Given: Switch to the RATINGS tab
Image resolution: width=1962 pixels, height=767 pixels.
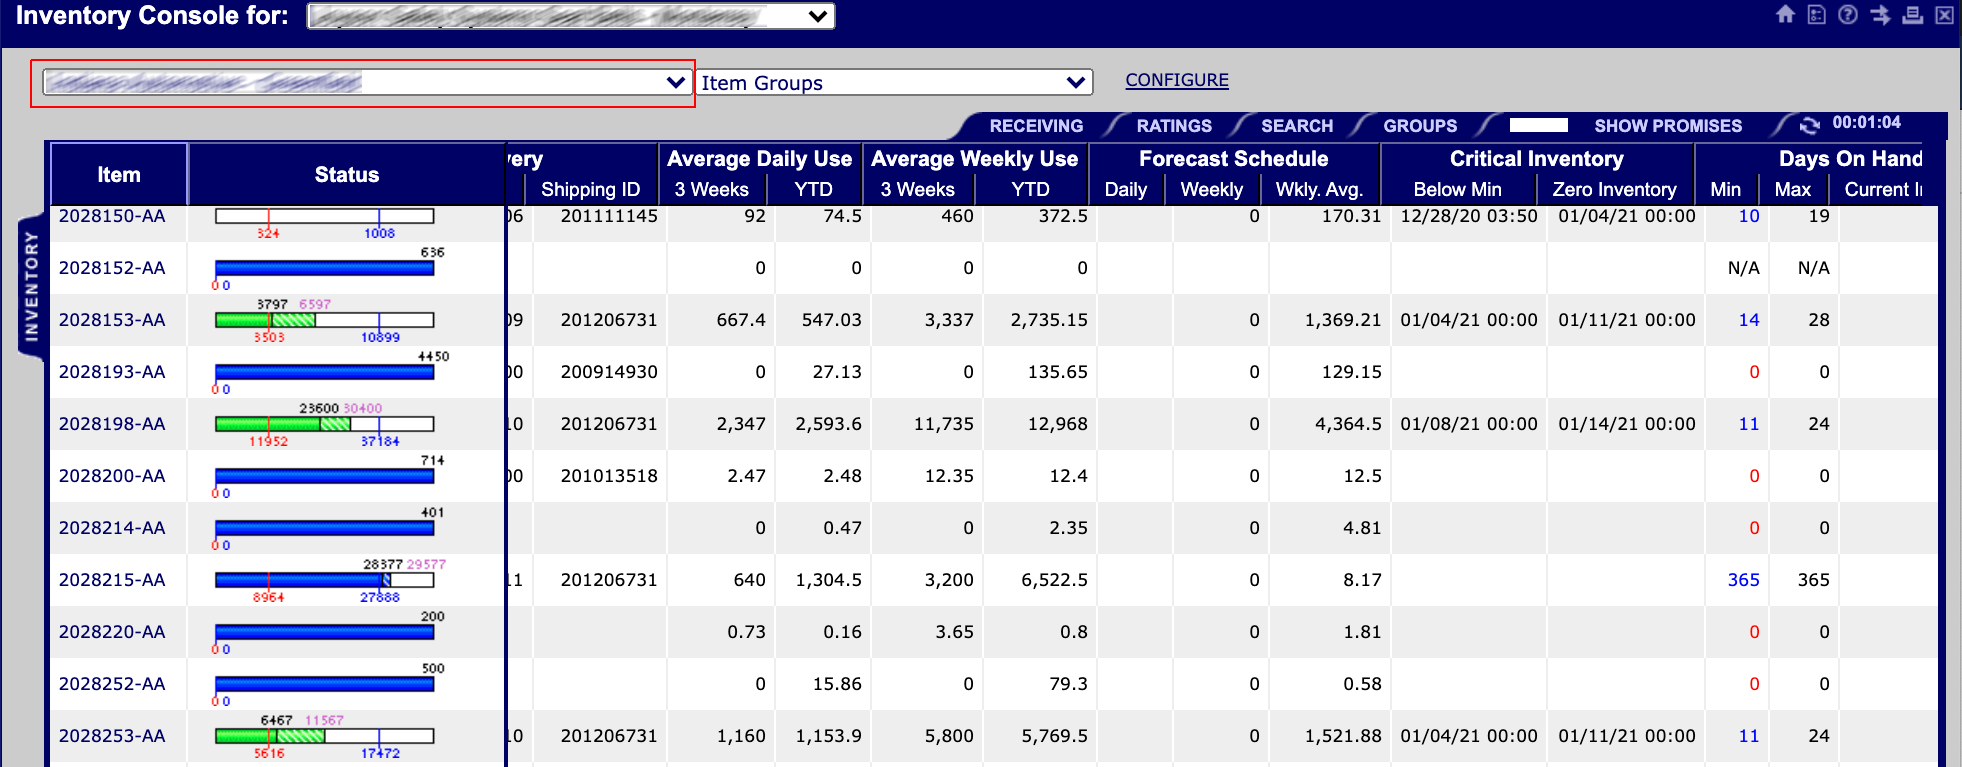Looking at the screenshot, I should [x=1174, y=126].
